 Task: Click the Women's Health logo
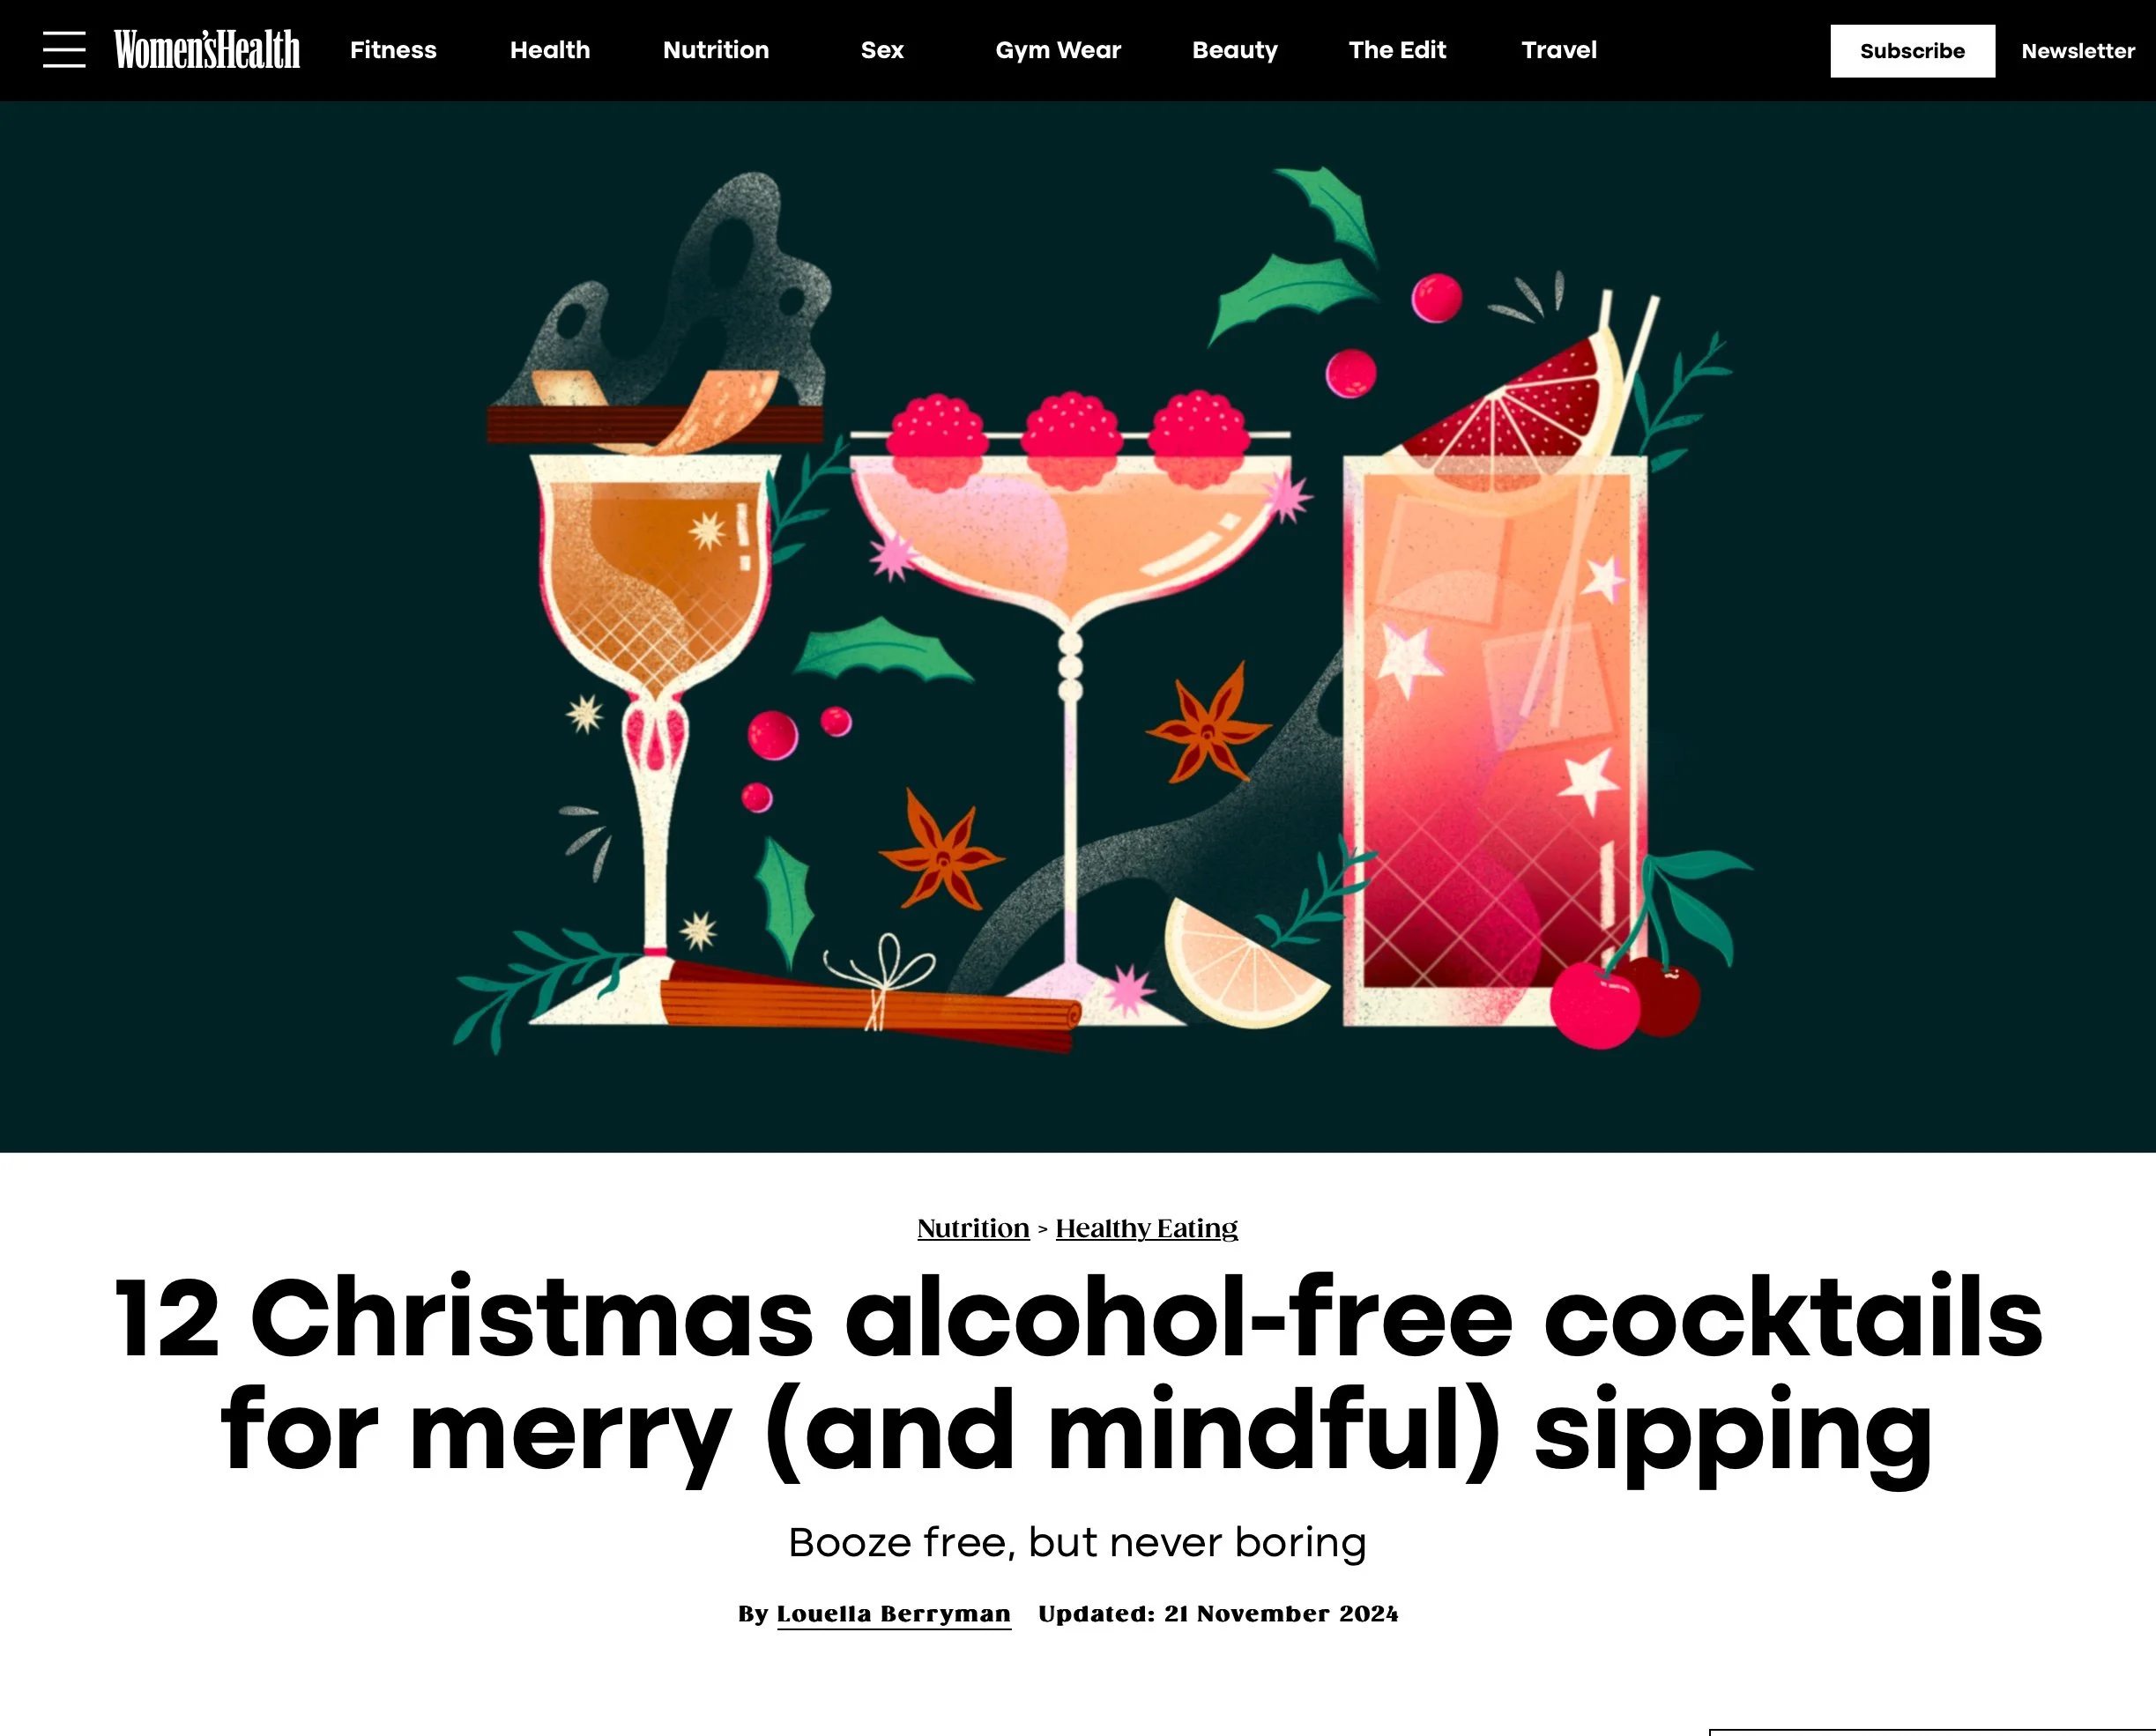[x=207, y=50]
